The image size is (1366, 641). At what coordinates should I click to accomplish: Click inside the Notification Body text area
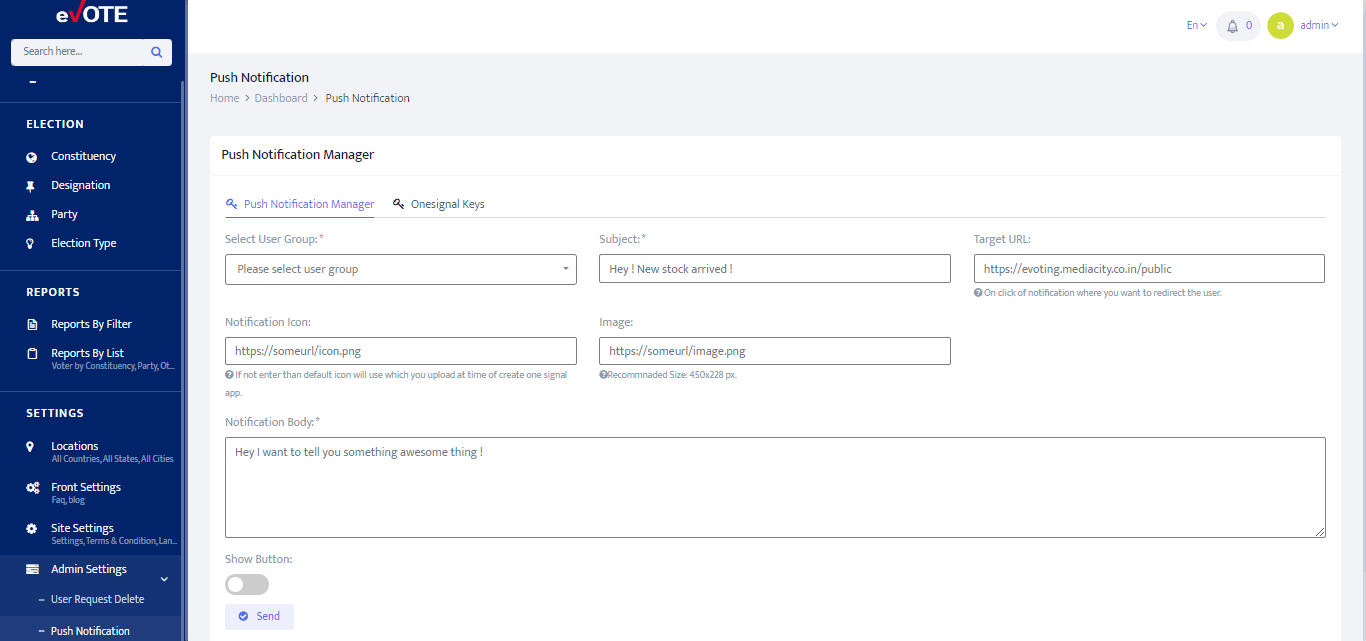click(775, 486)
